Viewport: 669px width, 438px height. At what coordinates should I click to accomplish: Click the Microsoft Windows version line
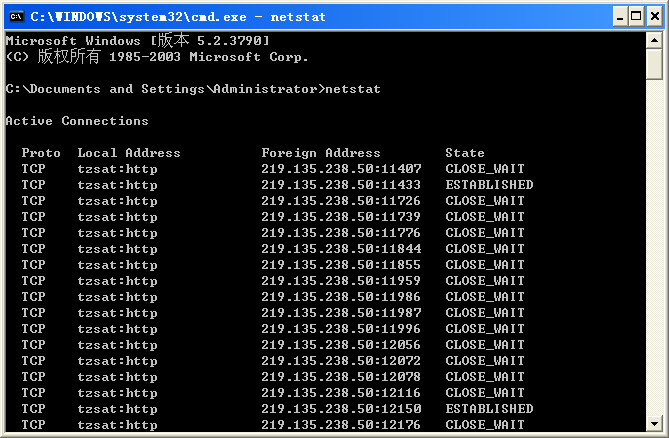click(x=138, y=41)
